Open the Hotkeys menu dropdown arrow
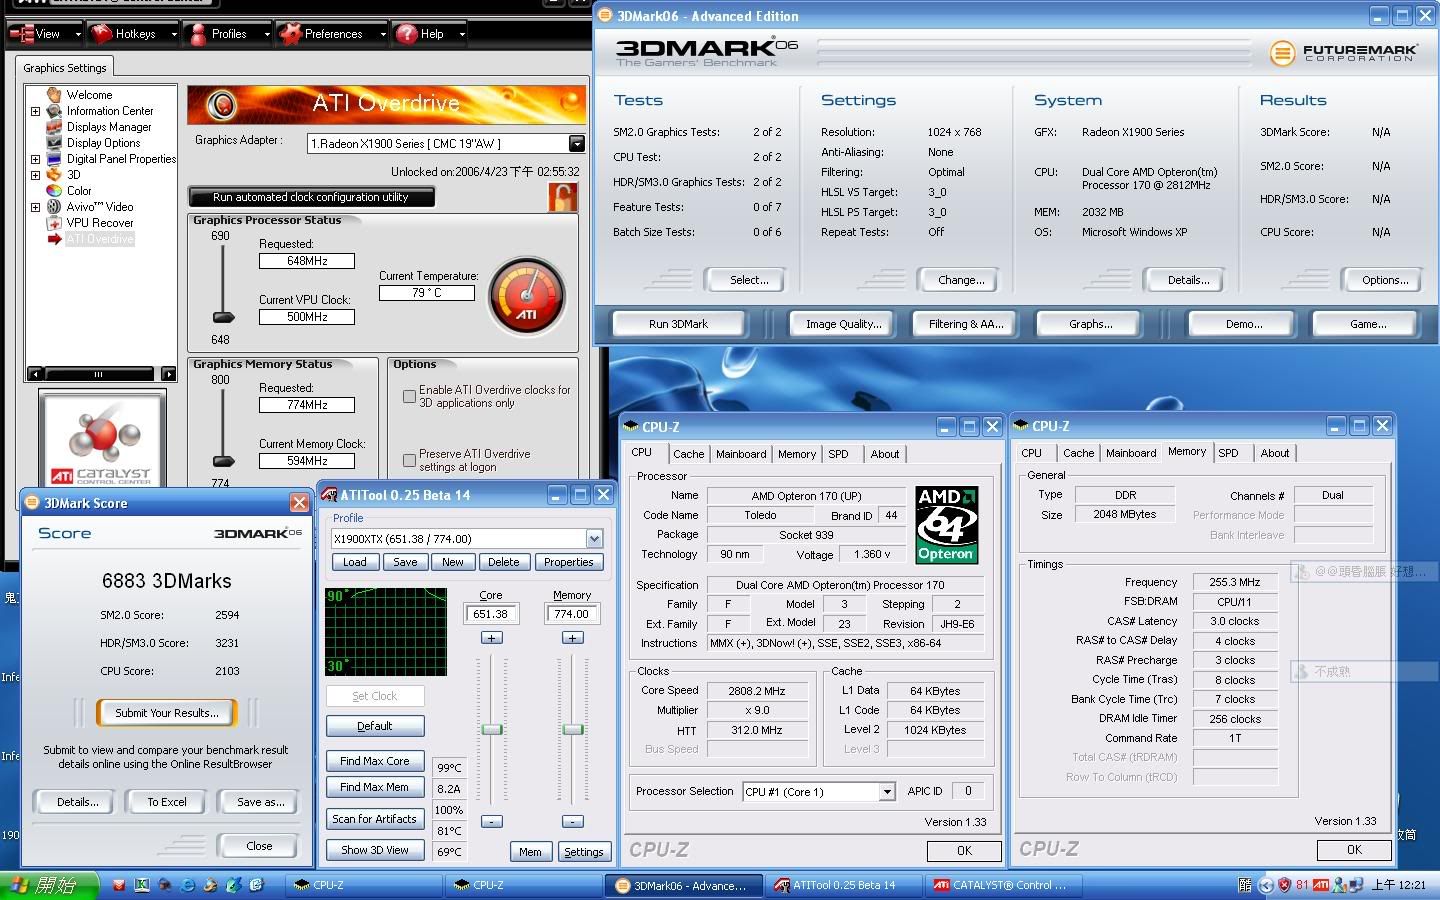1440x900 pixels. coord(174,35)
